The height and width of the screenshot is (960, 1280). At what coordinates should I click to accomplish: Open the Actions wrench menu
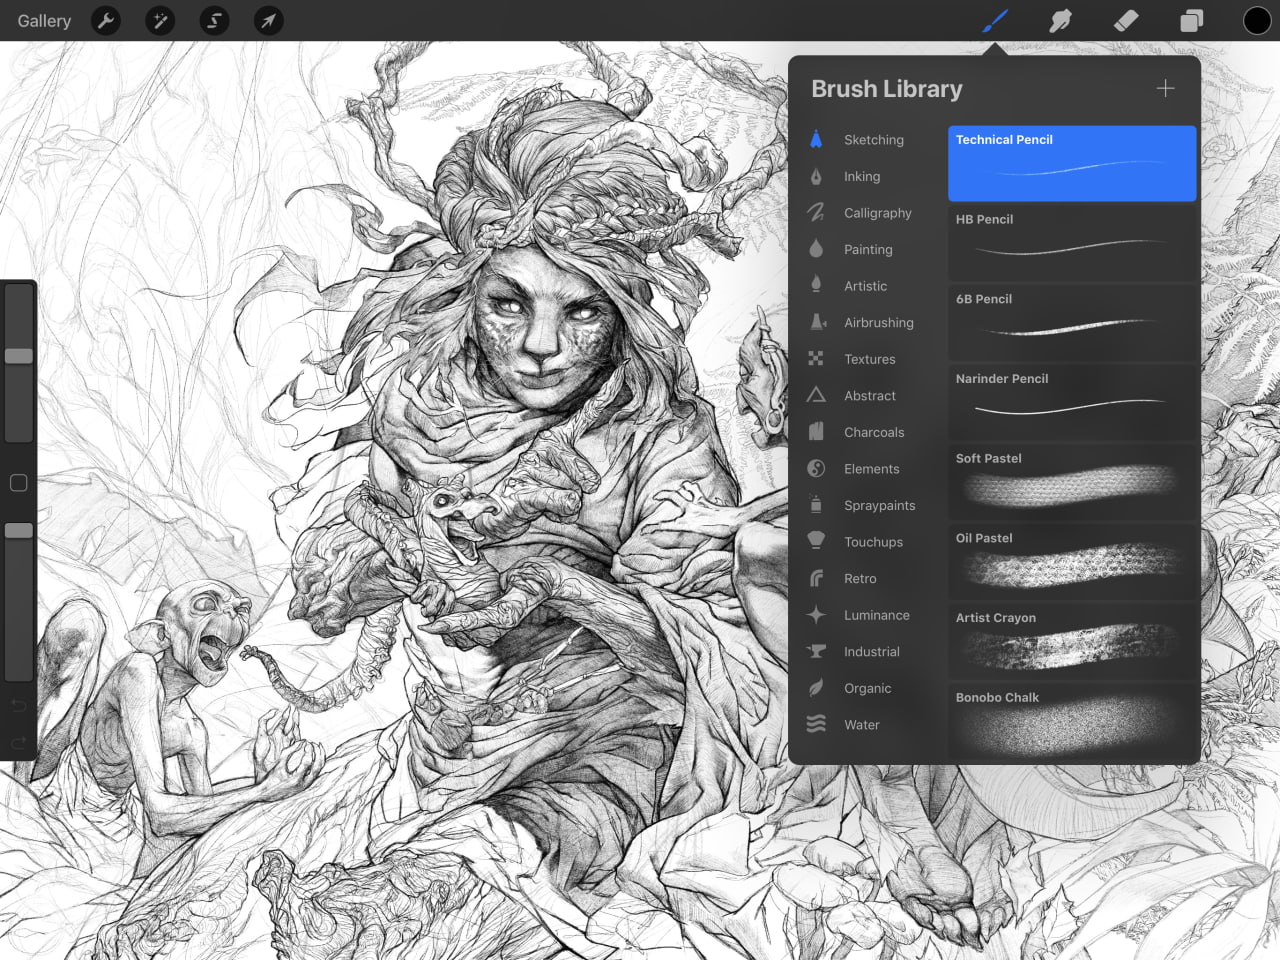point(106,20)
